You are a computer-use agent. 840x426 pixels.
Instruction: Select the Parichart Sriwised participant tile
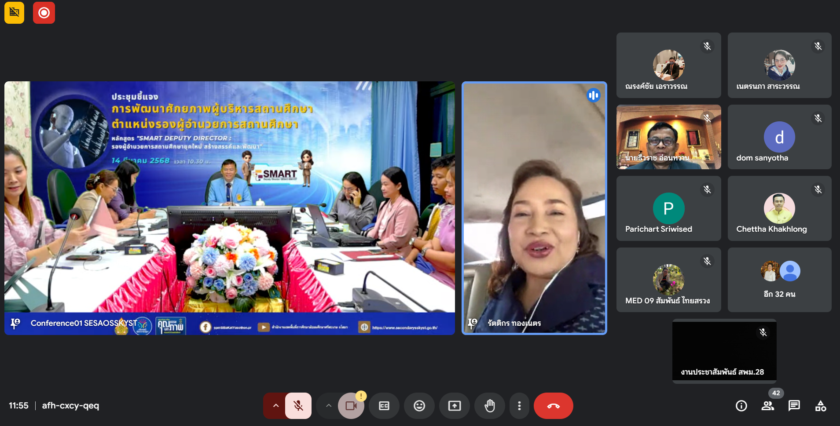(668, 209)
